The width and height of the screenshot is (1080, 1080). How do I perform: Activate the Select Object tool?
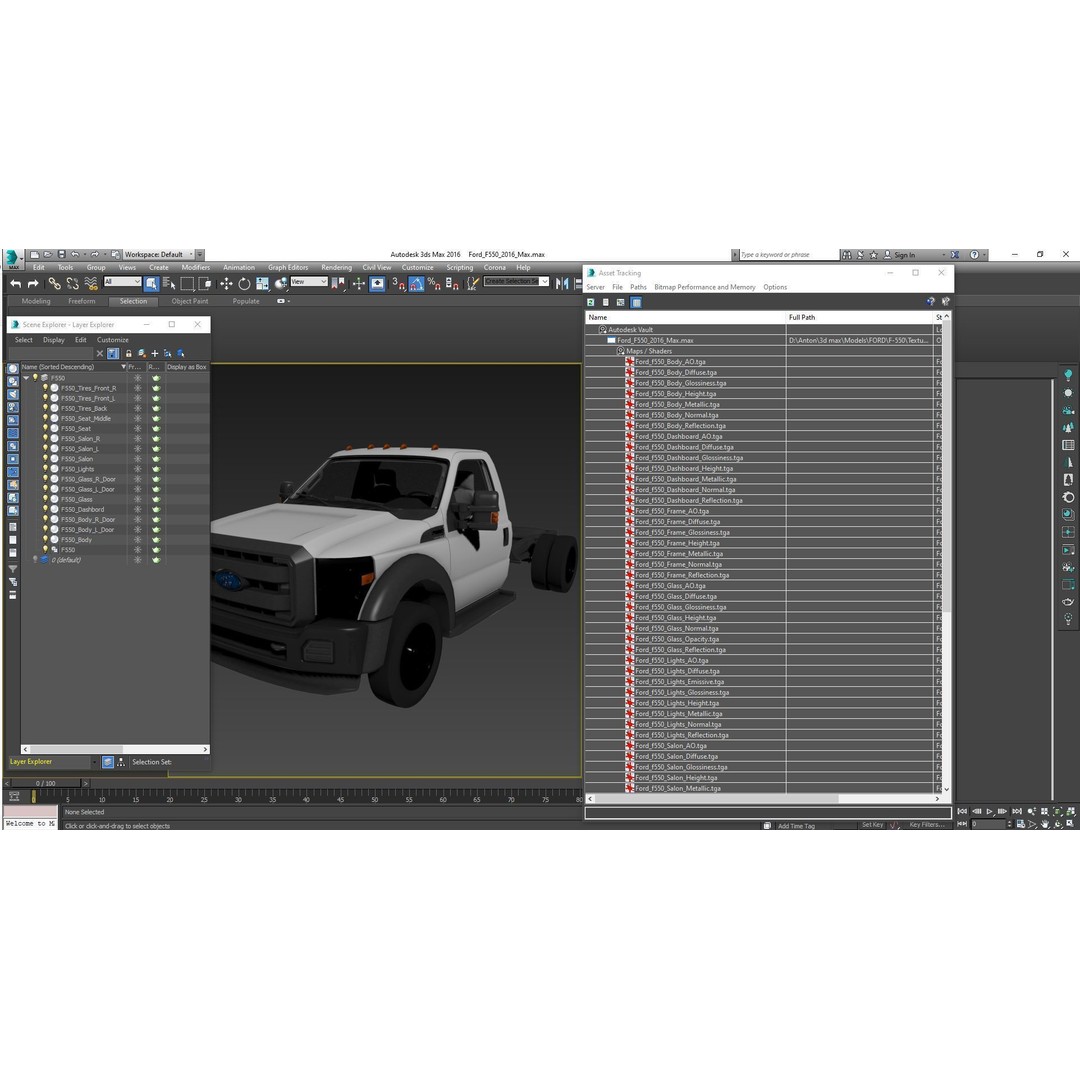coord(152,284)
